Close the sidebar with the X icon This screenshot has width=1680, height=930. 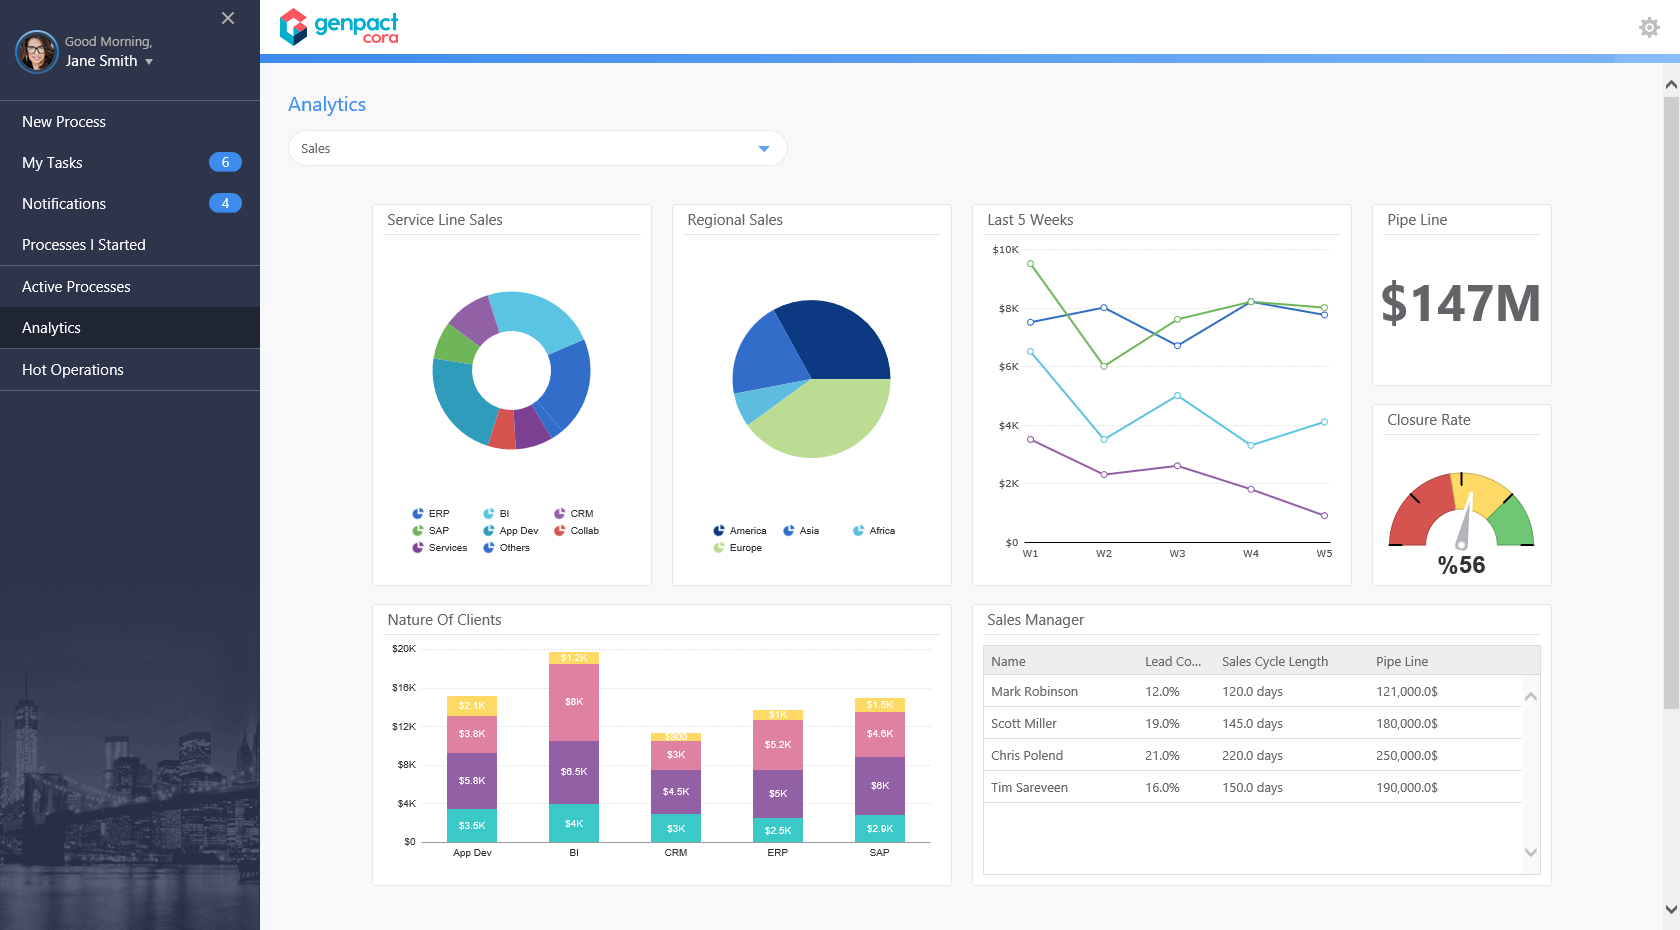228,18
